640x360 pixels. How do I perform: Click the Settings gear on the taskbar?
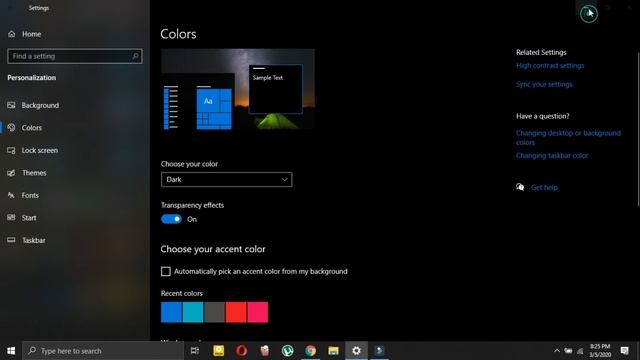click(x=356, y=351)
